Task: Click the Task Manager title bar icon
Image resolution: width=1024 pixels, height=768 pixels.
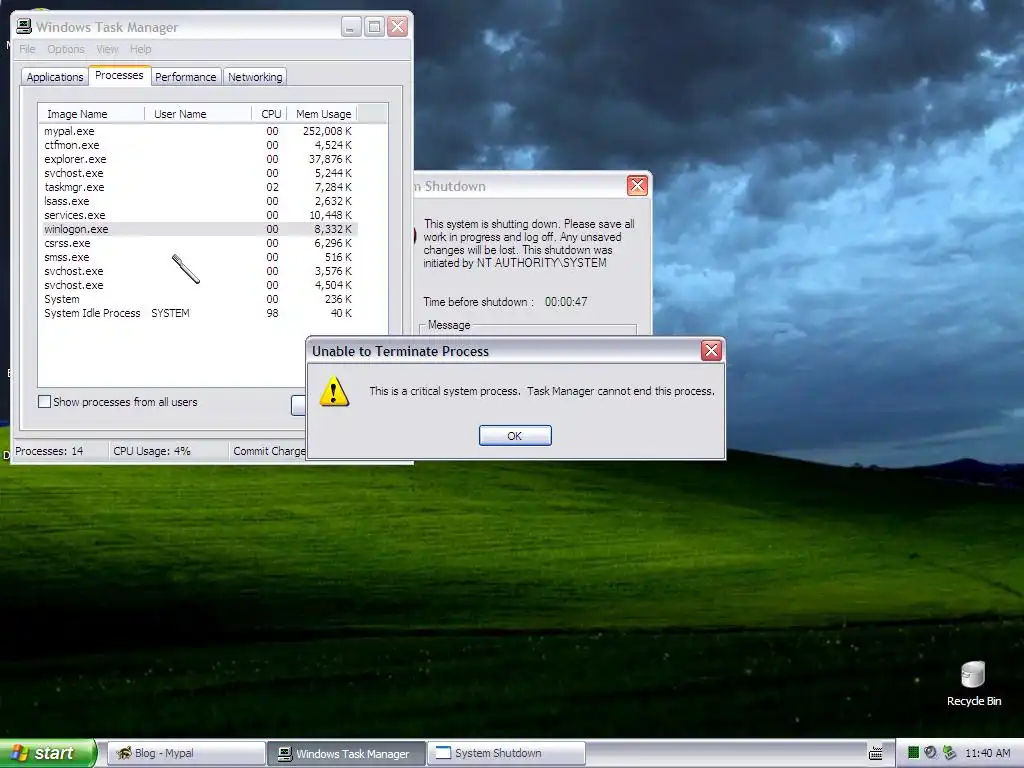Action: click(x=24, y=26)
